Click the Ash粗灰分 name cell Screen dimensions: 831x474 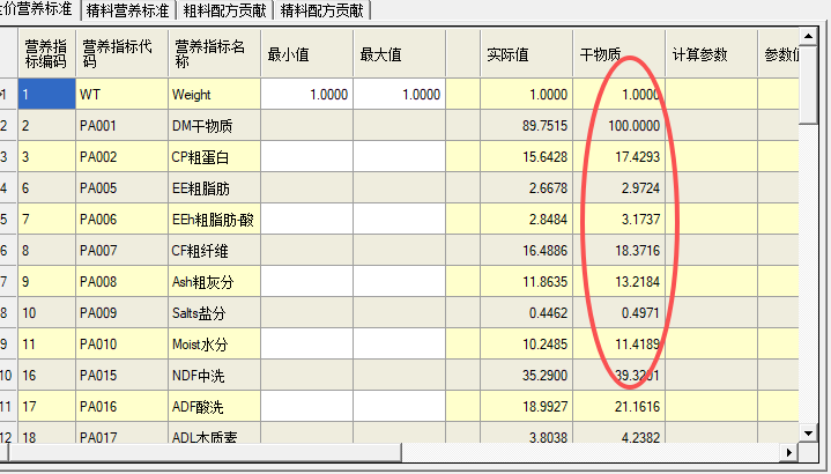(x=214, y=282)
